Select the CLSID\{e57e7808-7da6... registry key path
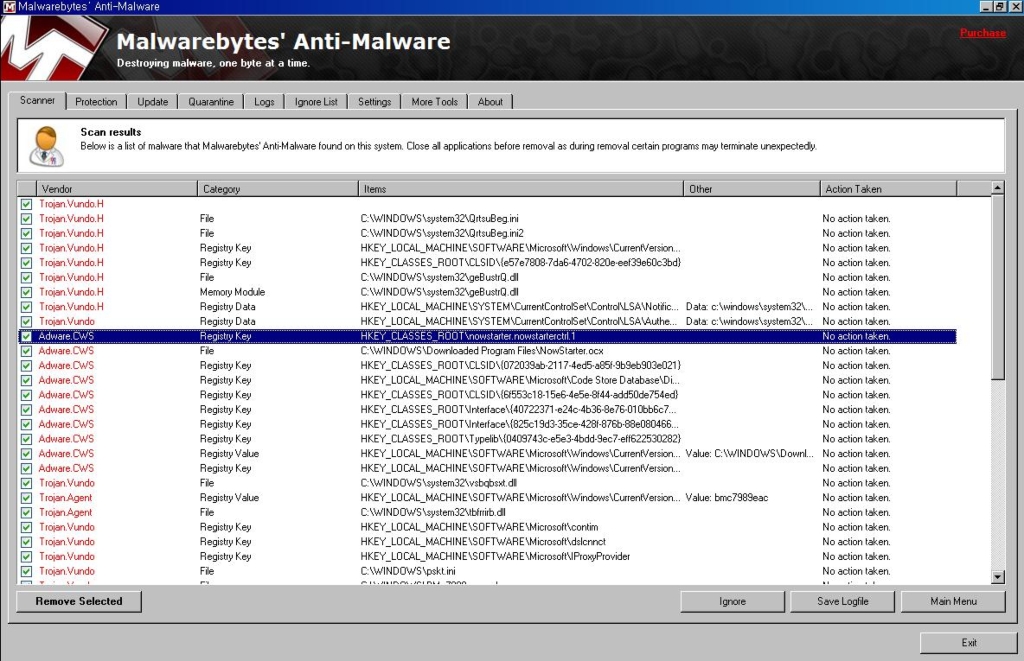The height and width of the screenshot is (661, 1024). point(520,263)
